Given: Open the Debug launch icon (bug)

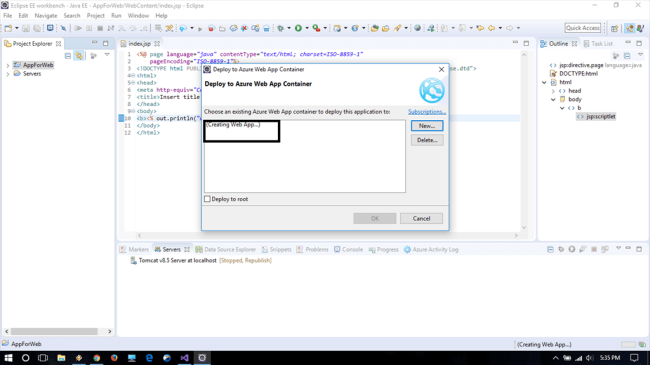Looking at the screenshot, I should click(281, 28).
